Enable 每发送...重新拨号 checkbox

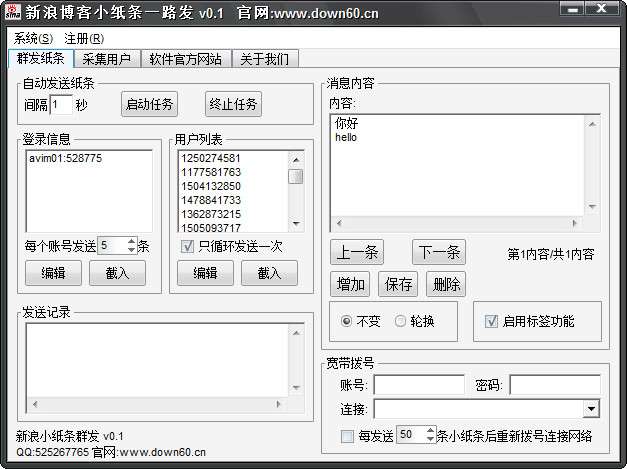347,436
